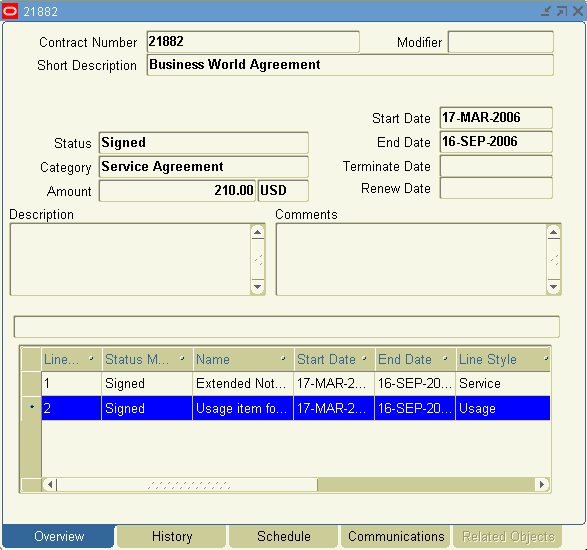Click the Amount field 210.00
Screen dimensions: 587x550
coord(177,191)
